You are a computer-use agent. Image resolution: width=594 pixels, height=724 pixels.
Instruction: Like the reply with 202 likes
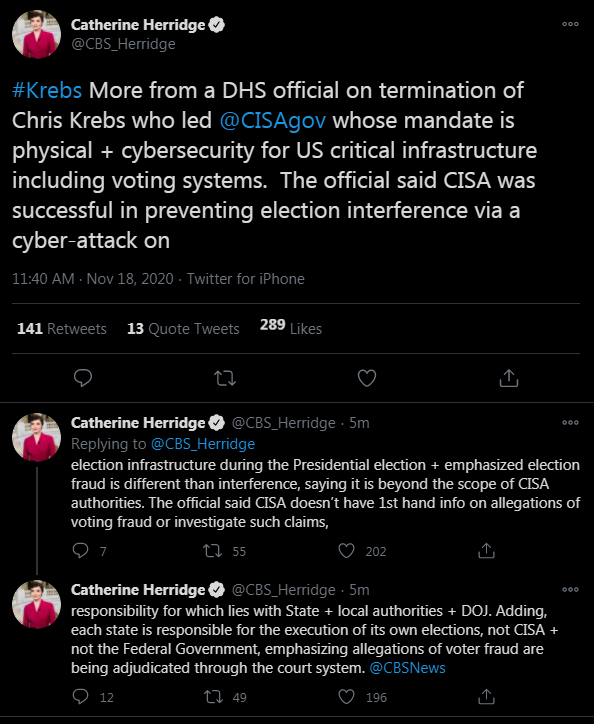pos(346,550)
